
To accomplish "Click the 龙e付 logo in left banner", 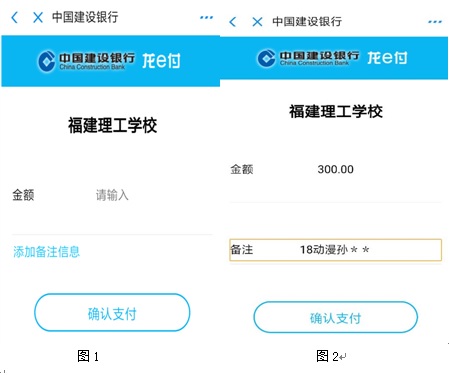I will [161, 61].
